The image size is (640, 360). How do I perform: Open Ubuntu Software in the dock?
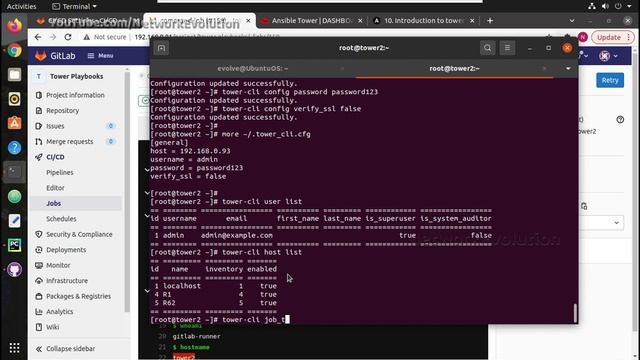point(14,123)
